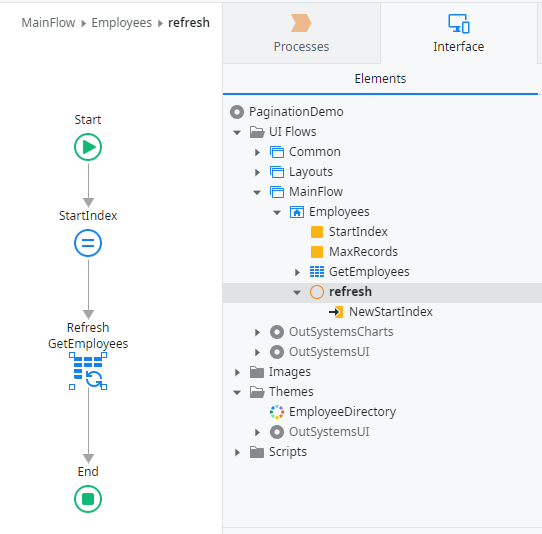Click the MaxRecords variable yellow icon
This screenshot has height=534, width=542.
point(317,252)
